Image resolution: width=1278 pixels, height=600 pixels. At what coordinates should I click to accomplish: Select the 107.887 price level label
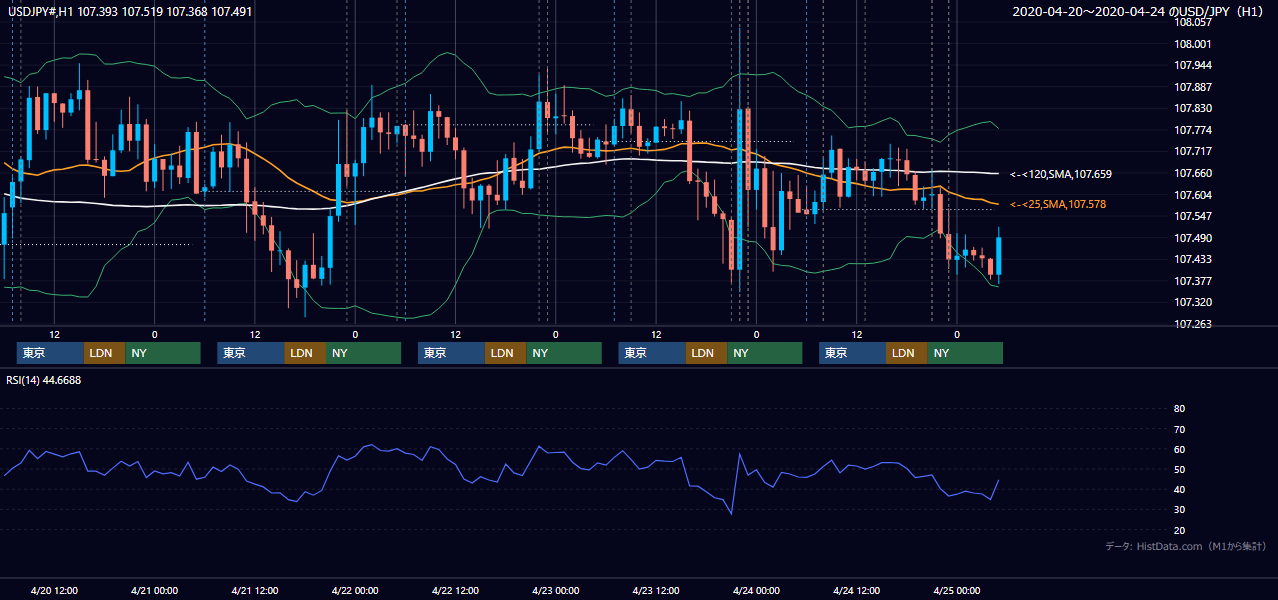pyautogui.click(x=1192, y=87)
